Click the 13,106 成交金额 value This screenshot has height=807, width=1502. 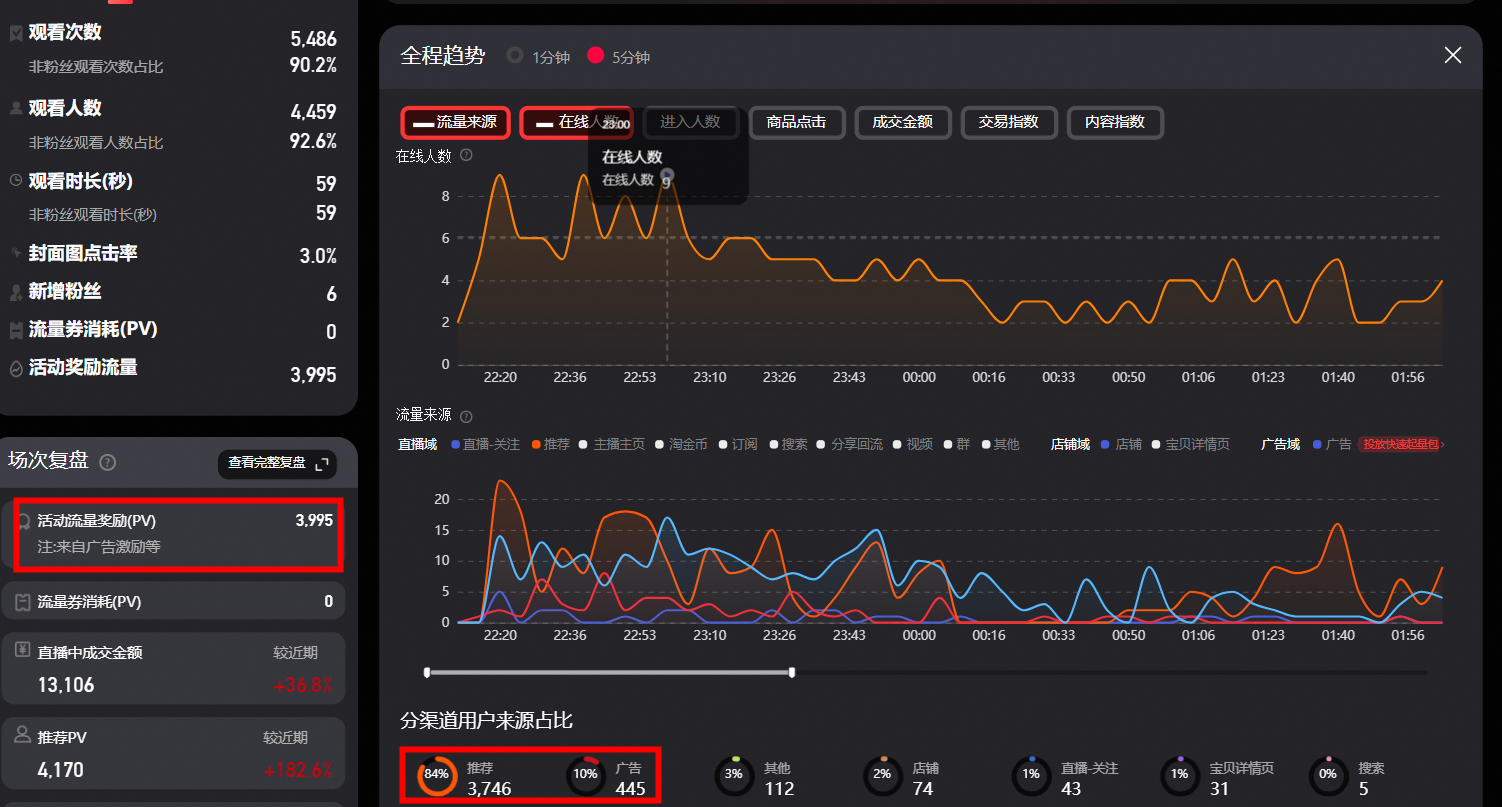tap(66, 685)
